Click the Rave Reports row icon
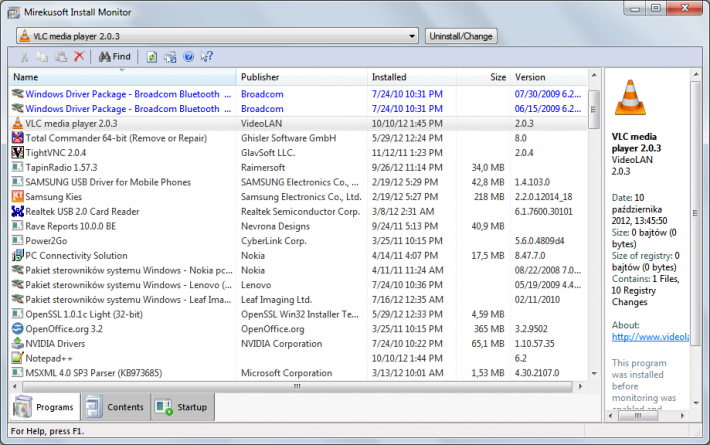710x445 pixels. pos(17,226)
